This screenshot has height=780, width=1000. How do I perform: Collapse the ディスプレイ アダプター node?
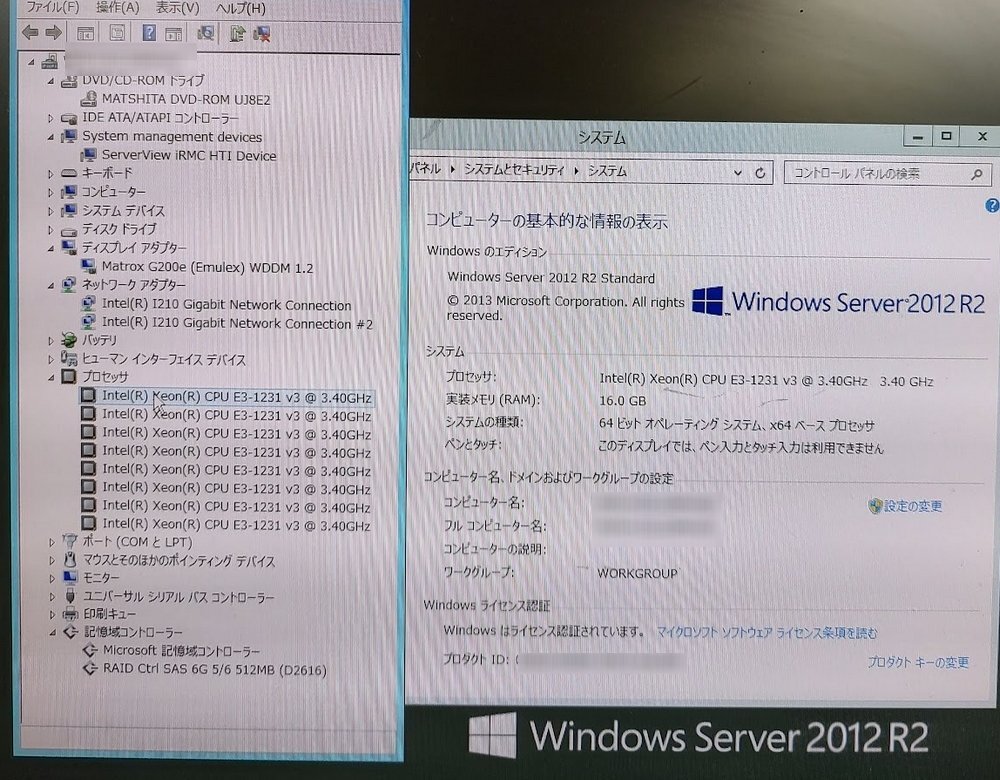(x=51, y=248)
